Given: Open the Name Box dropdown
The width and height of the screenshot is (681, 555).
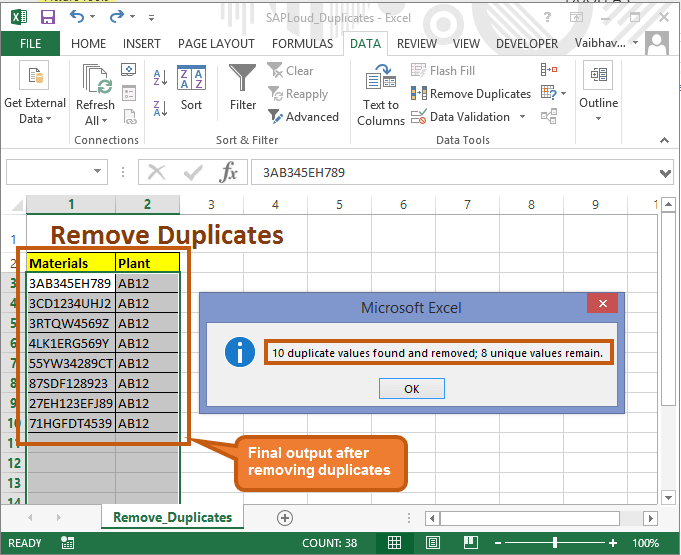Looking at the screenshot, I should (x=98, y=172).
